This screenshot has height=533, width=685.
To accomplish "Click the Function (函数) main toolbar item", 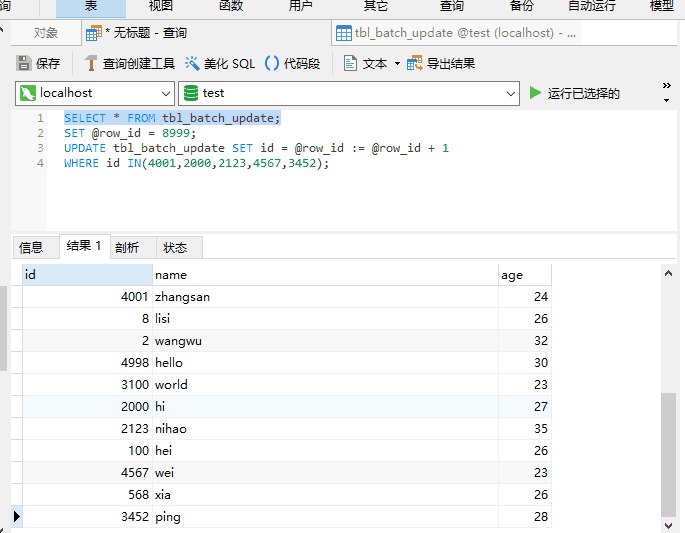I will click(231, 6).
